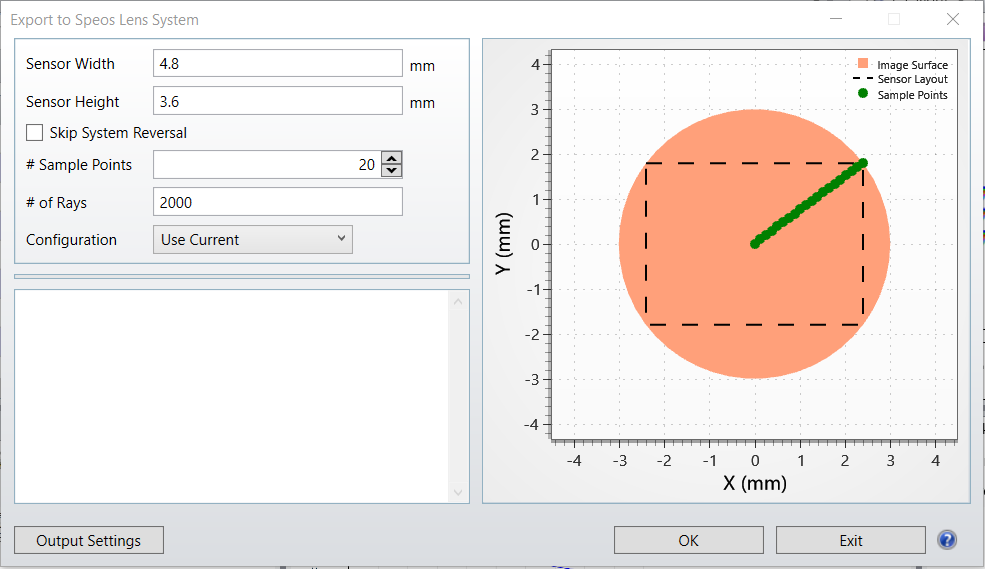Increase # Sample Points with up arrow
The height and width of the screenshot is (569, 985).
[392, 158]
